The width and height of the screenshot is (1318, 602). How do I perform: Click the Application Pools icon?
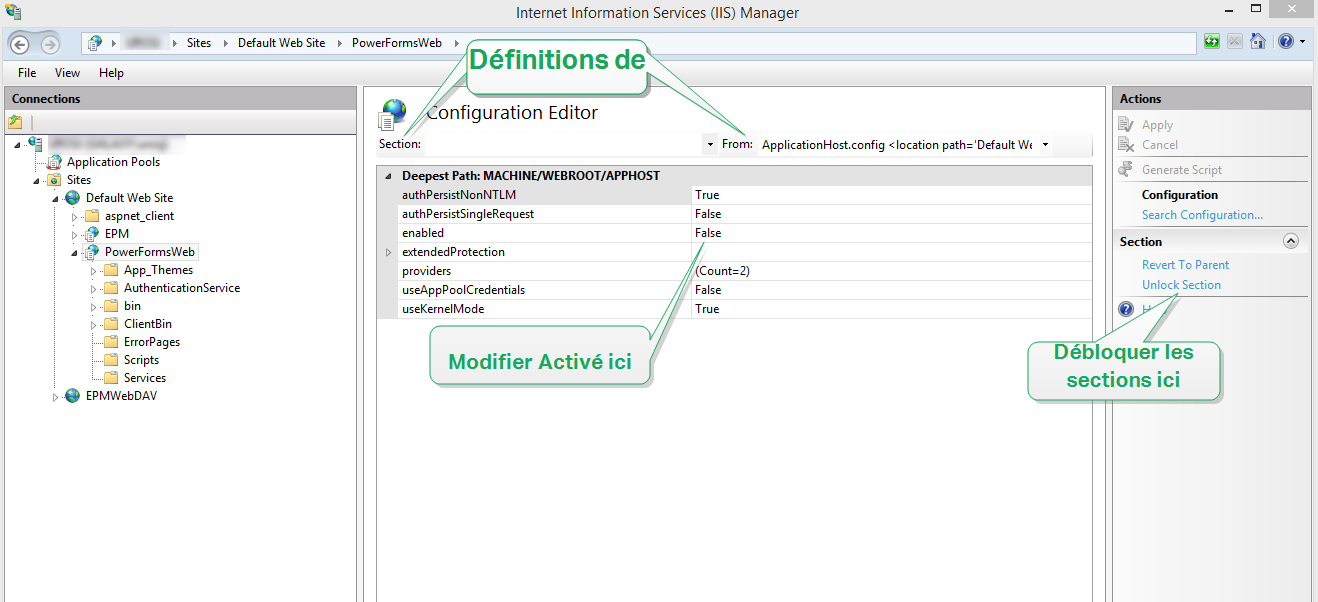click(54, 162)
